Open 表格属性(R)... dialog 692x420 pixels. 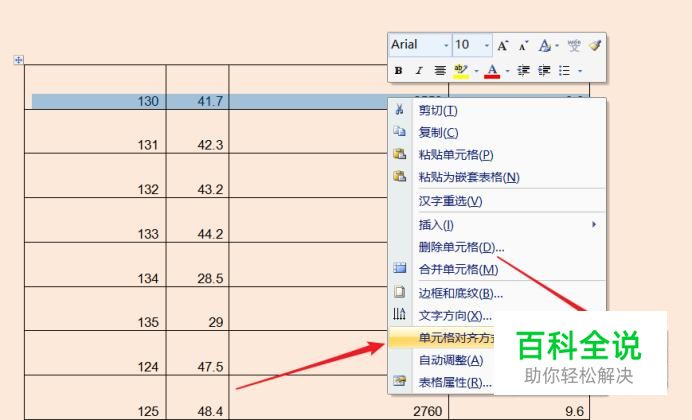[x=441, y=382]
